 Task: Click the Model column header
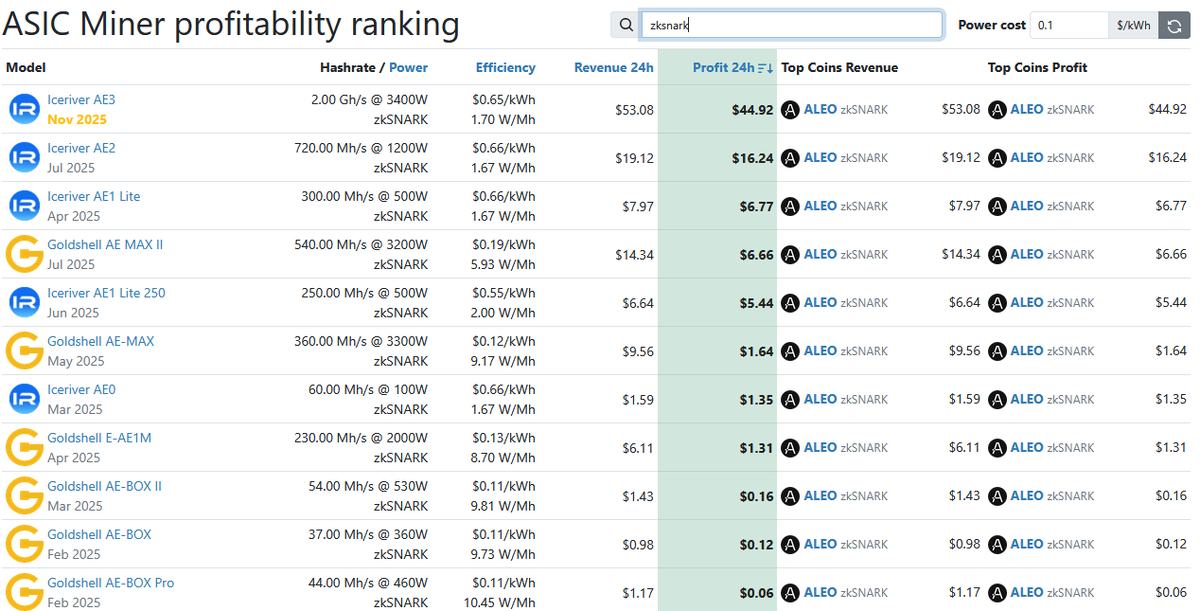point(26,68)
